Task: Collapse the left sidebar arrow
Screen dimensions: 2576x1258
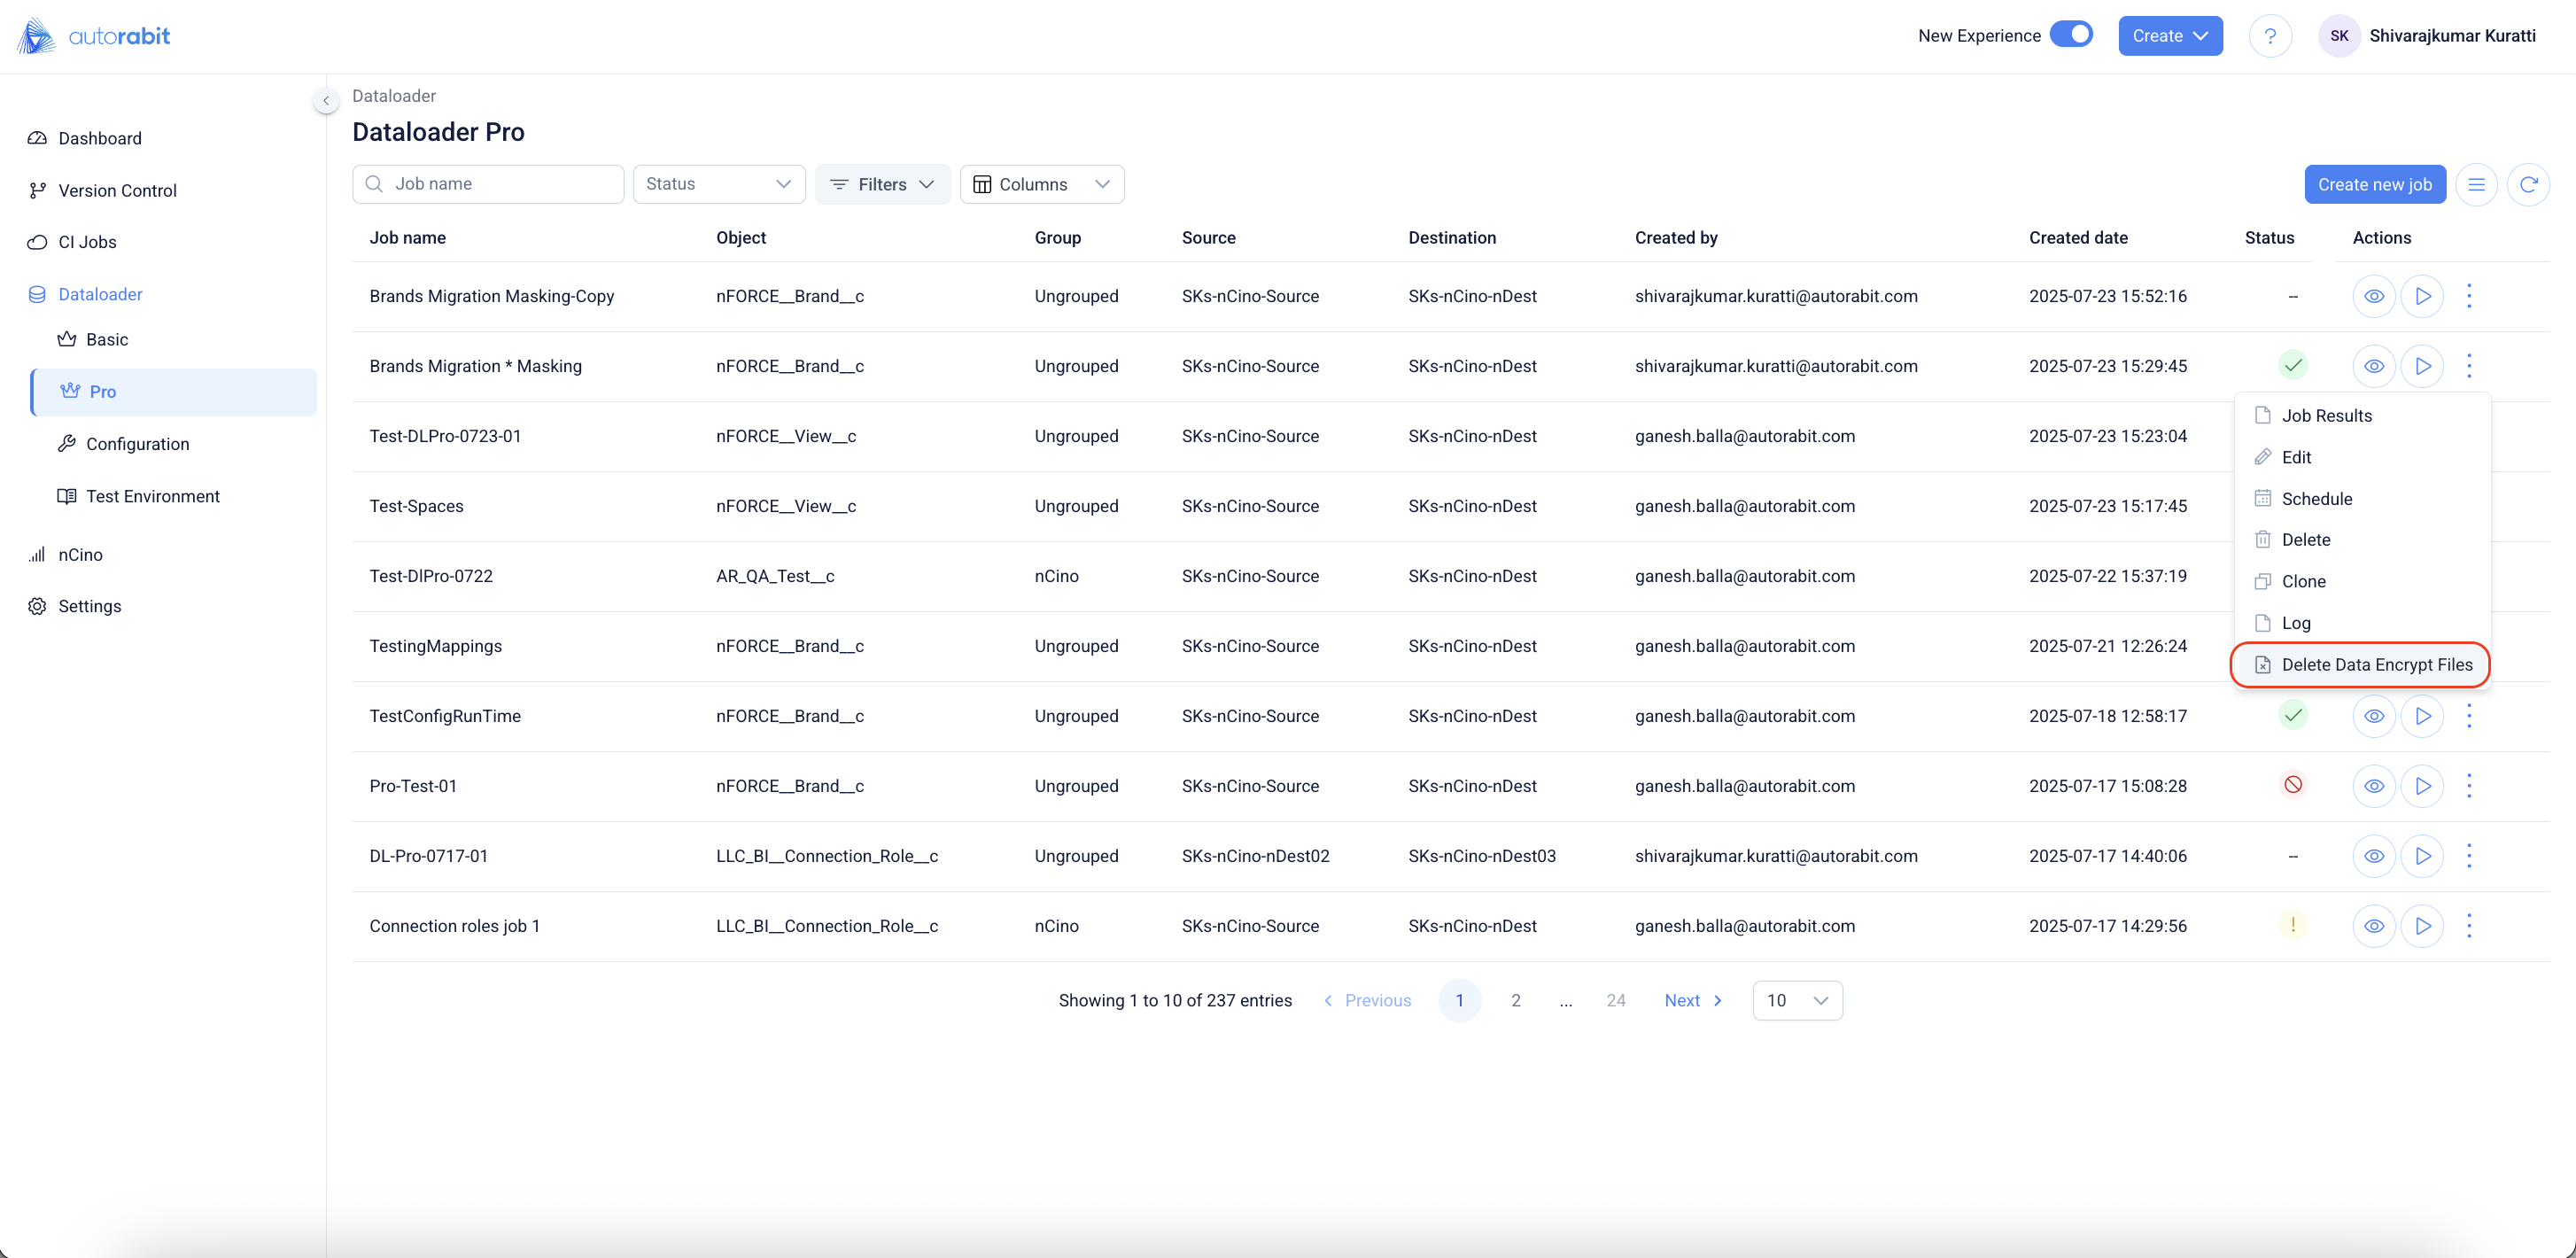Action: tap(326, 100)
